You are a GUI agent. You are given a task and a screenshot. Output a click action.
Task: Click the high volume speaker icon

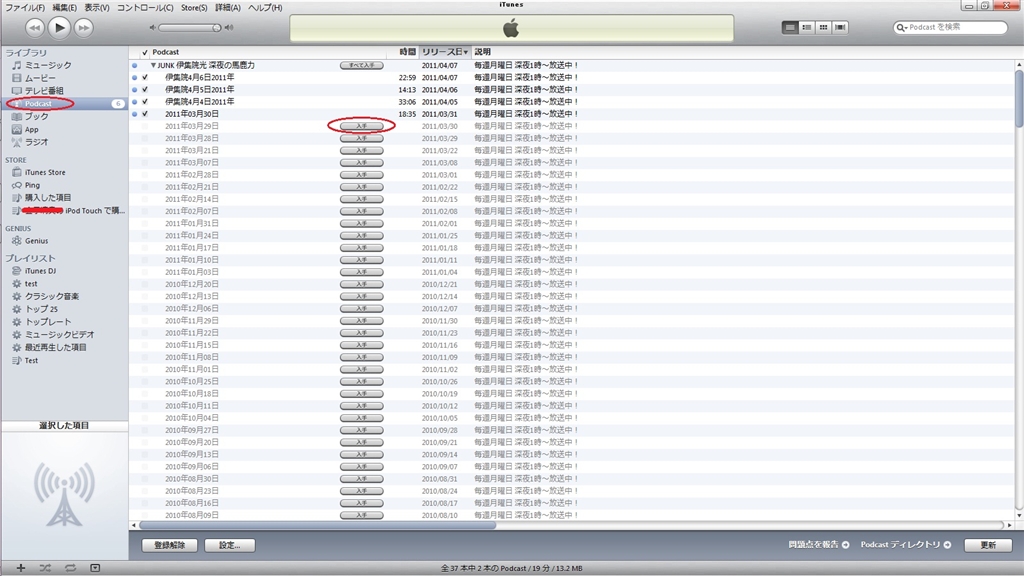click(229, 27)
